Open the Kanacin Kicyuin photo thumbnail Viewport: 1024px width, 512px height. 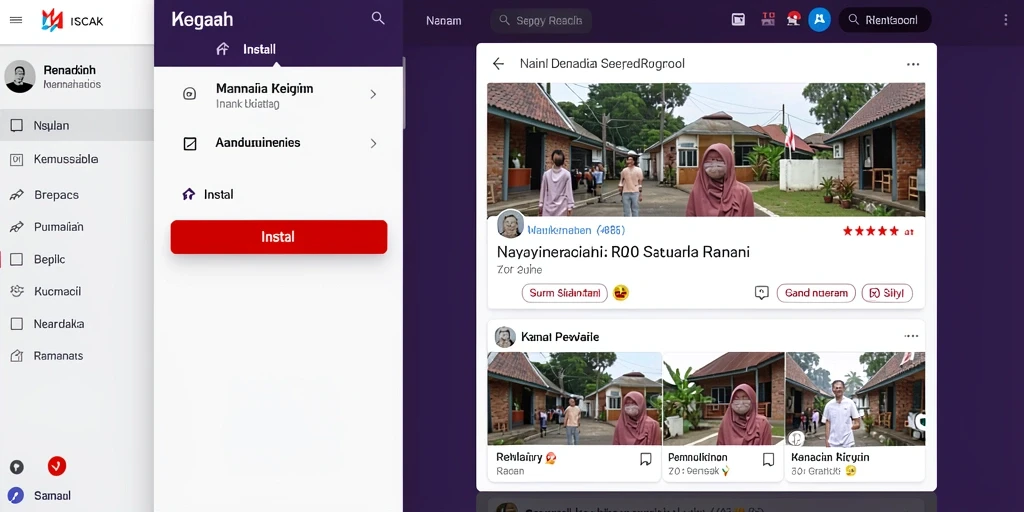tap(856, 399)
